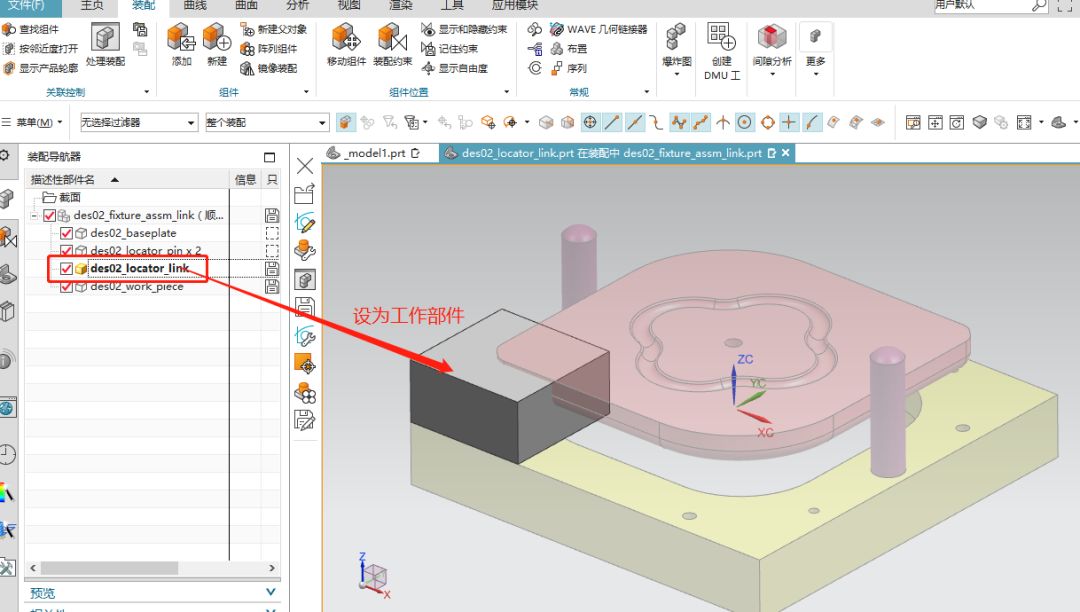This screenshot has height=612, width=1080.
Task: Switch to the 主页 ribbon tab
Action: click(x=92, y=6)
